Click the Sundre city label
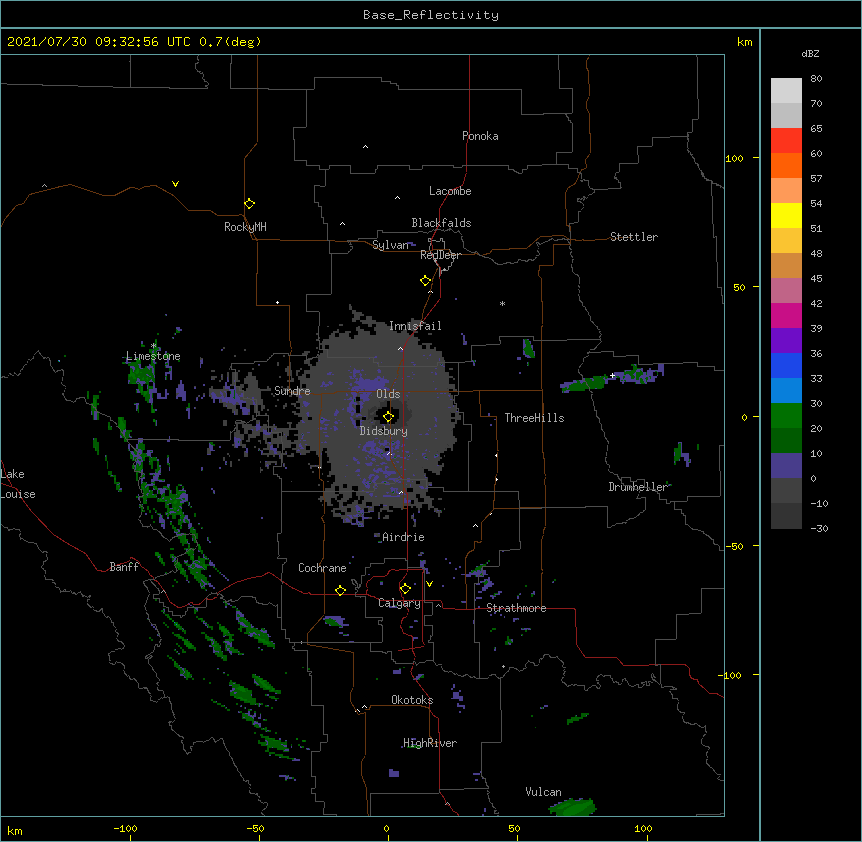 [x=292, y=391]
